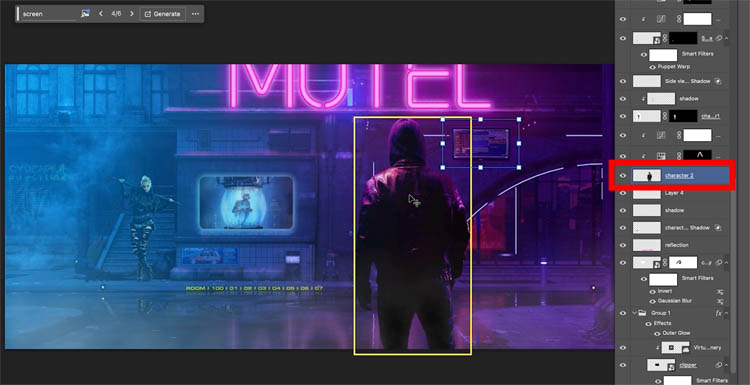Open the generative bar three-dots options
The image size is (750, 385).
195,14
